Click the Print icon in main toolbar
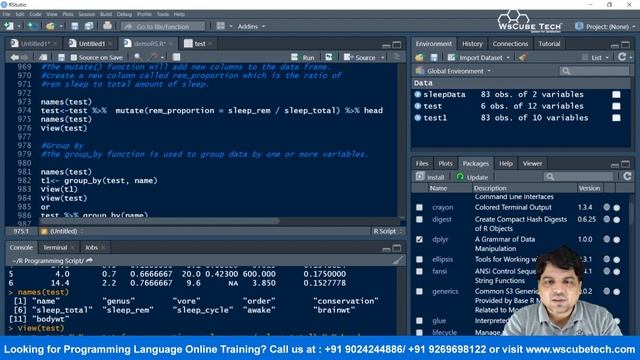The height and width of the screenshot is (360, 640). pyautogui.click(x=107, y=26)
